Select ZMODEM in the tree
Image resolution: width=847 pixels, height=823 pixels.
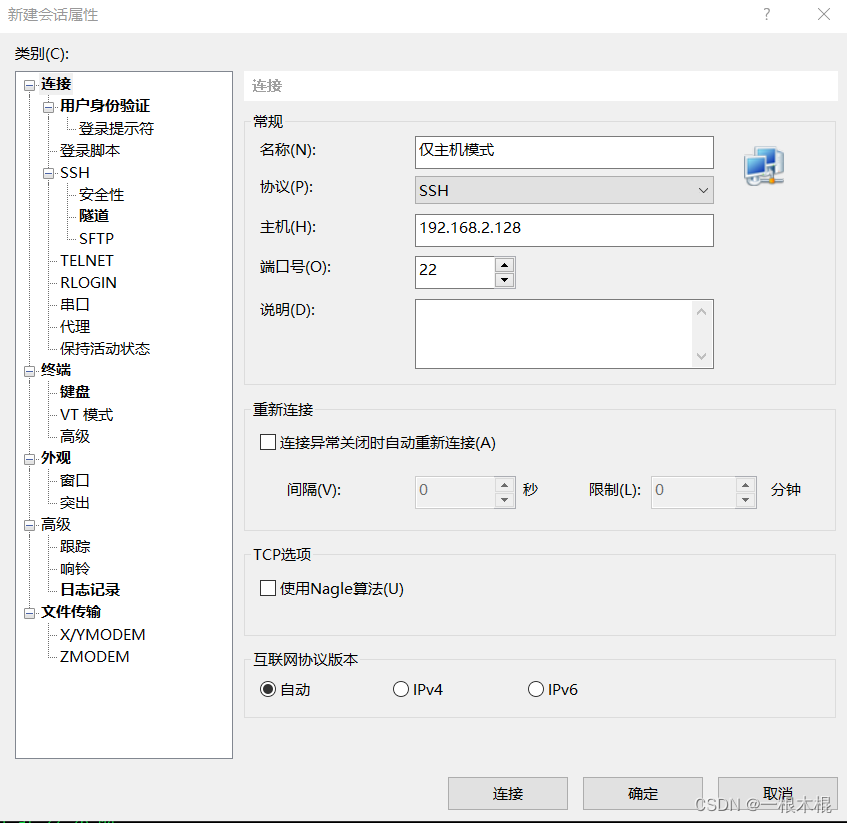pos(95,657)
